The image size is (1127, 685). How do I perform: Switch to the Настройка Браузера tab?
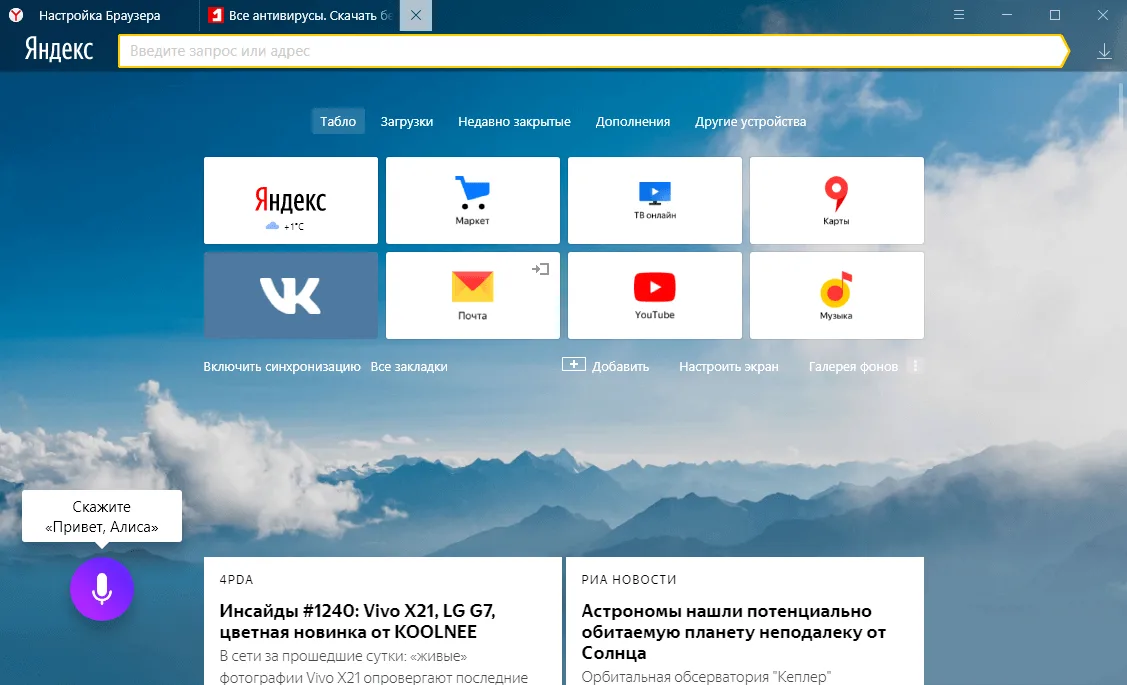tap(99, 15)
